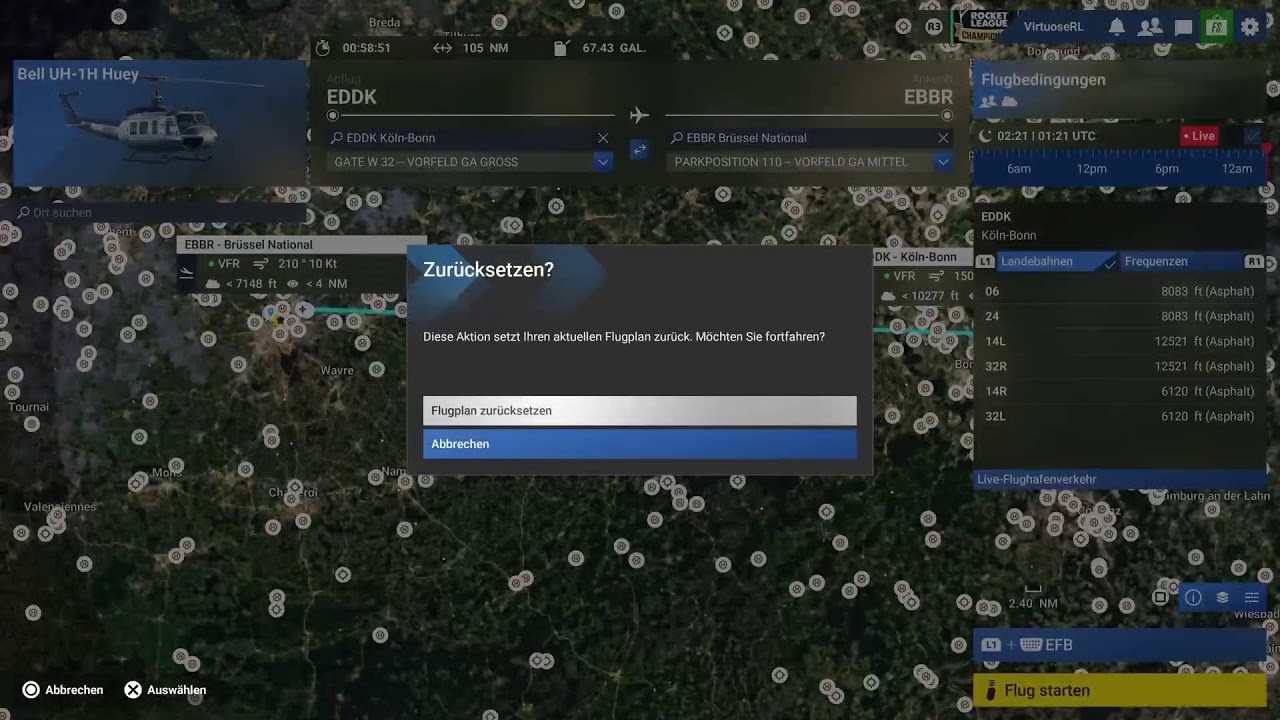1280x720 pixels.
Task: Click the Auswählen hint with X icon
Action: pyautogui.click(x=165, y=690)
